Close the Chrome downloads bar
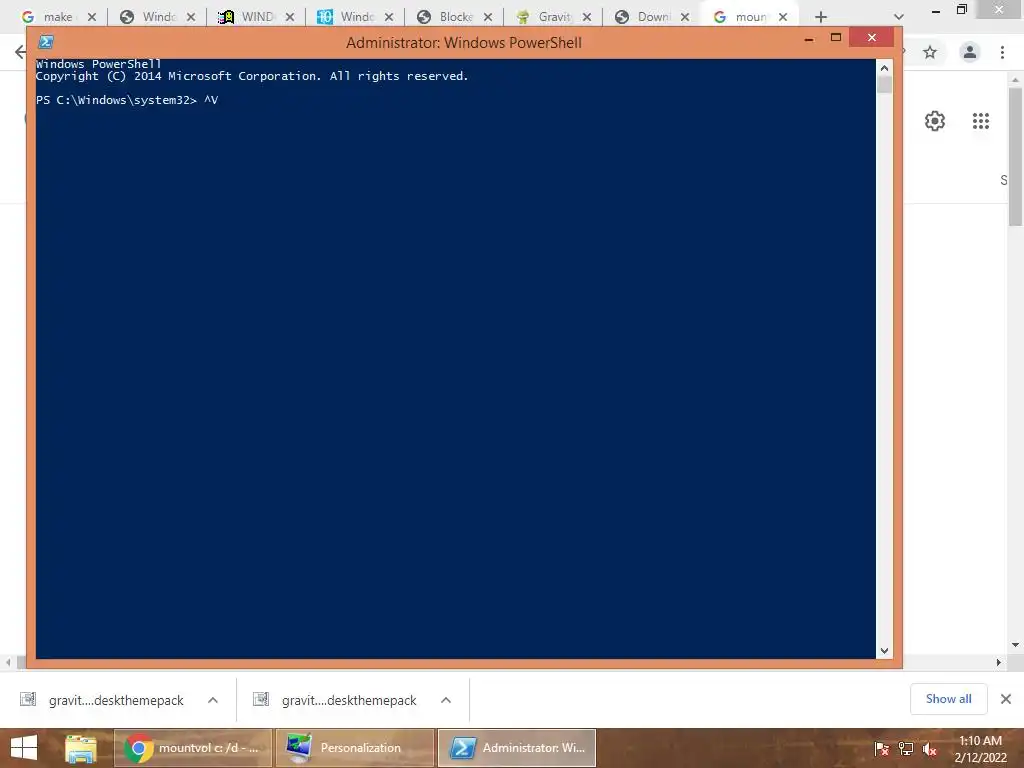This screenshot has width=1024, height=768. 1006,699
